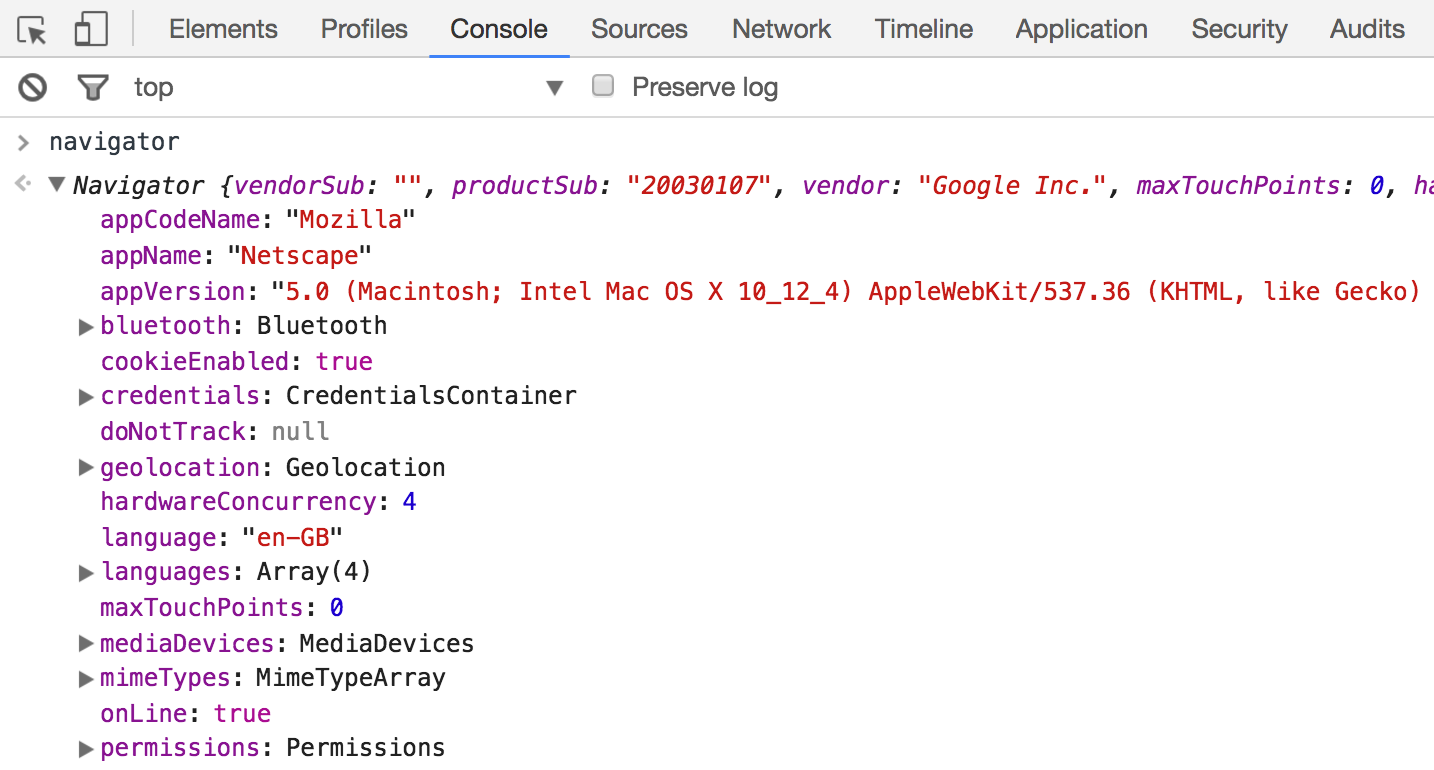Expand the mimeTypes MimeTypeArray entry
Viewport: 1434px width, 770px height.
pyautogui.click(x=86, y=679)
